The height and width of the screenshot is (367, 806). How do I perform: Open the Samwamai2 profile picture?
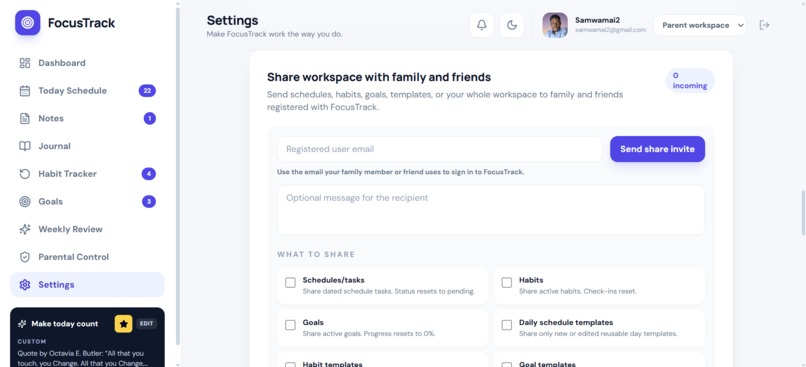pyautogui.click(x=555, y=25)
